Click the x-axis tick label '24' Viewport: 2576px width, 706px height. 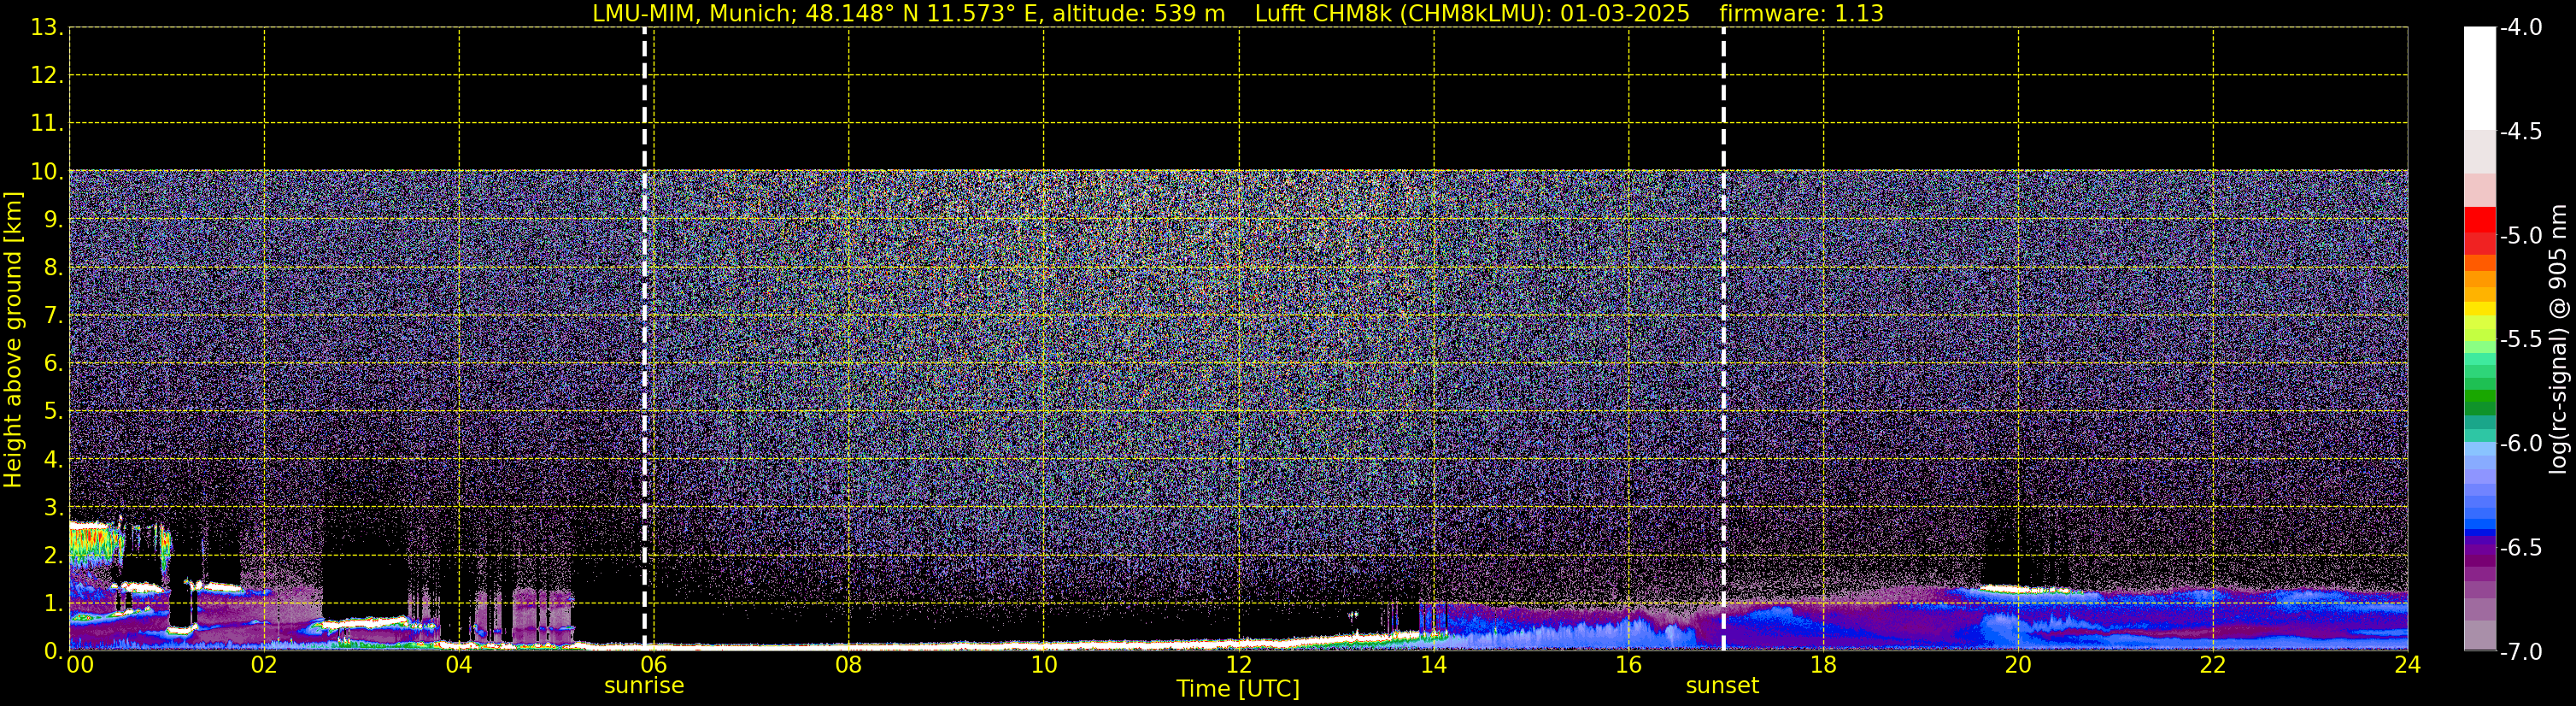click(x=2407, y=665)
